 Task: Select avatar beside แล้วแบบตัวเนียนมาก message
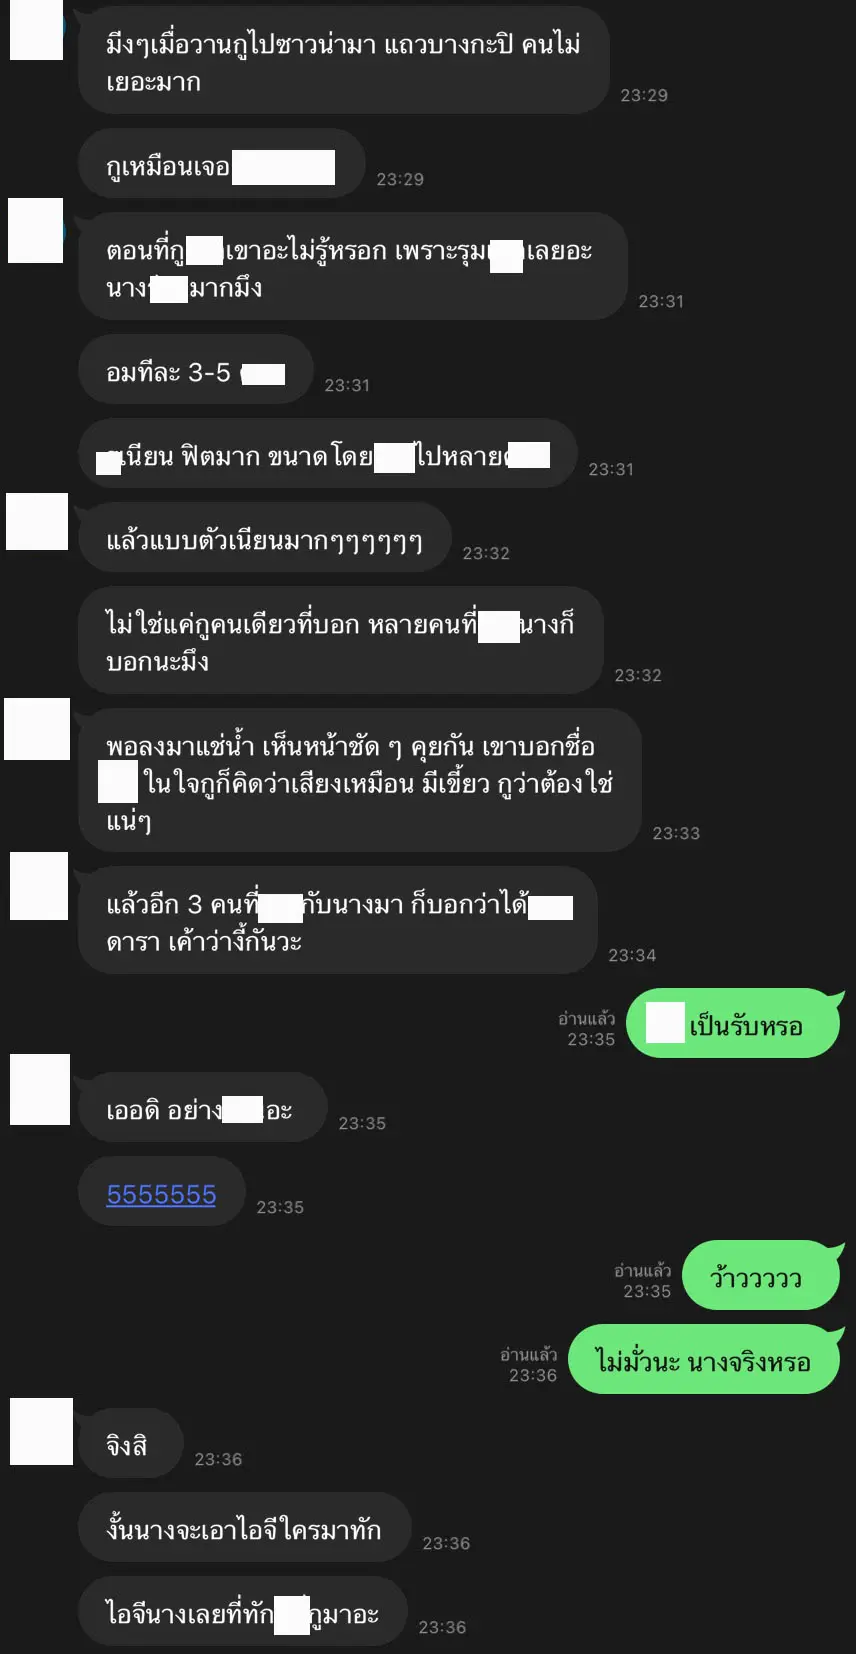(x=37, y=521)
